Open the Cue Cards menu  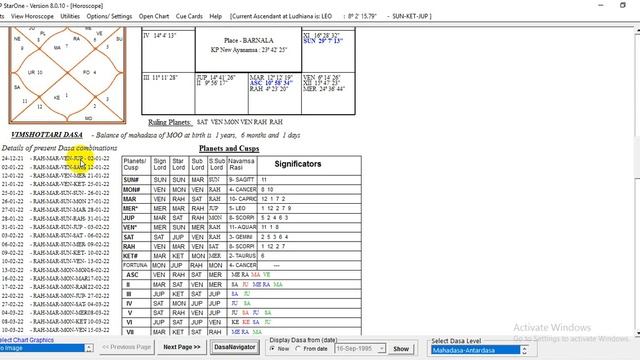(x=189, y=16)
